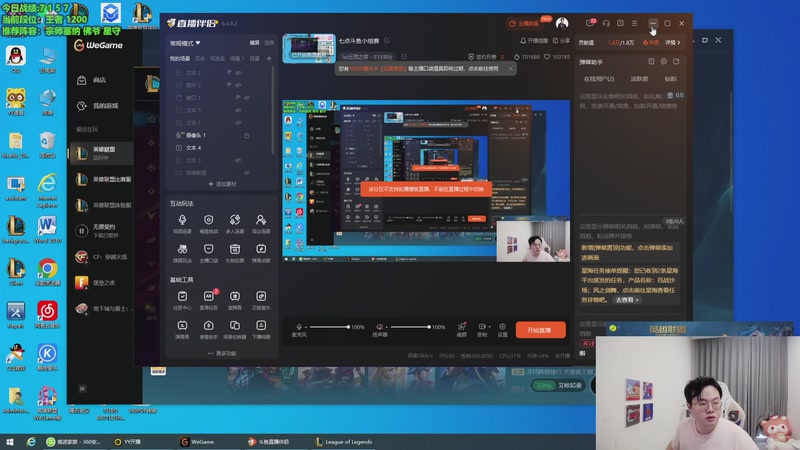Open 设置 gear in the bottom bar
The height and width of the screenshot is (450, 800).
(503, 329)
